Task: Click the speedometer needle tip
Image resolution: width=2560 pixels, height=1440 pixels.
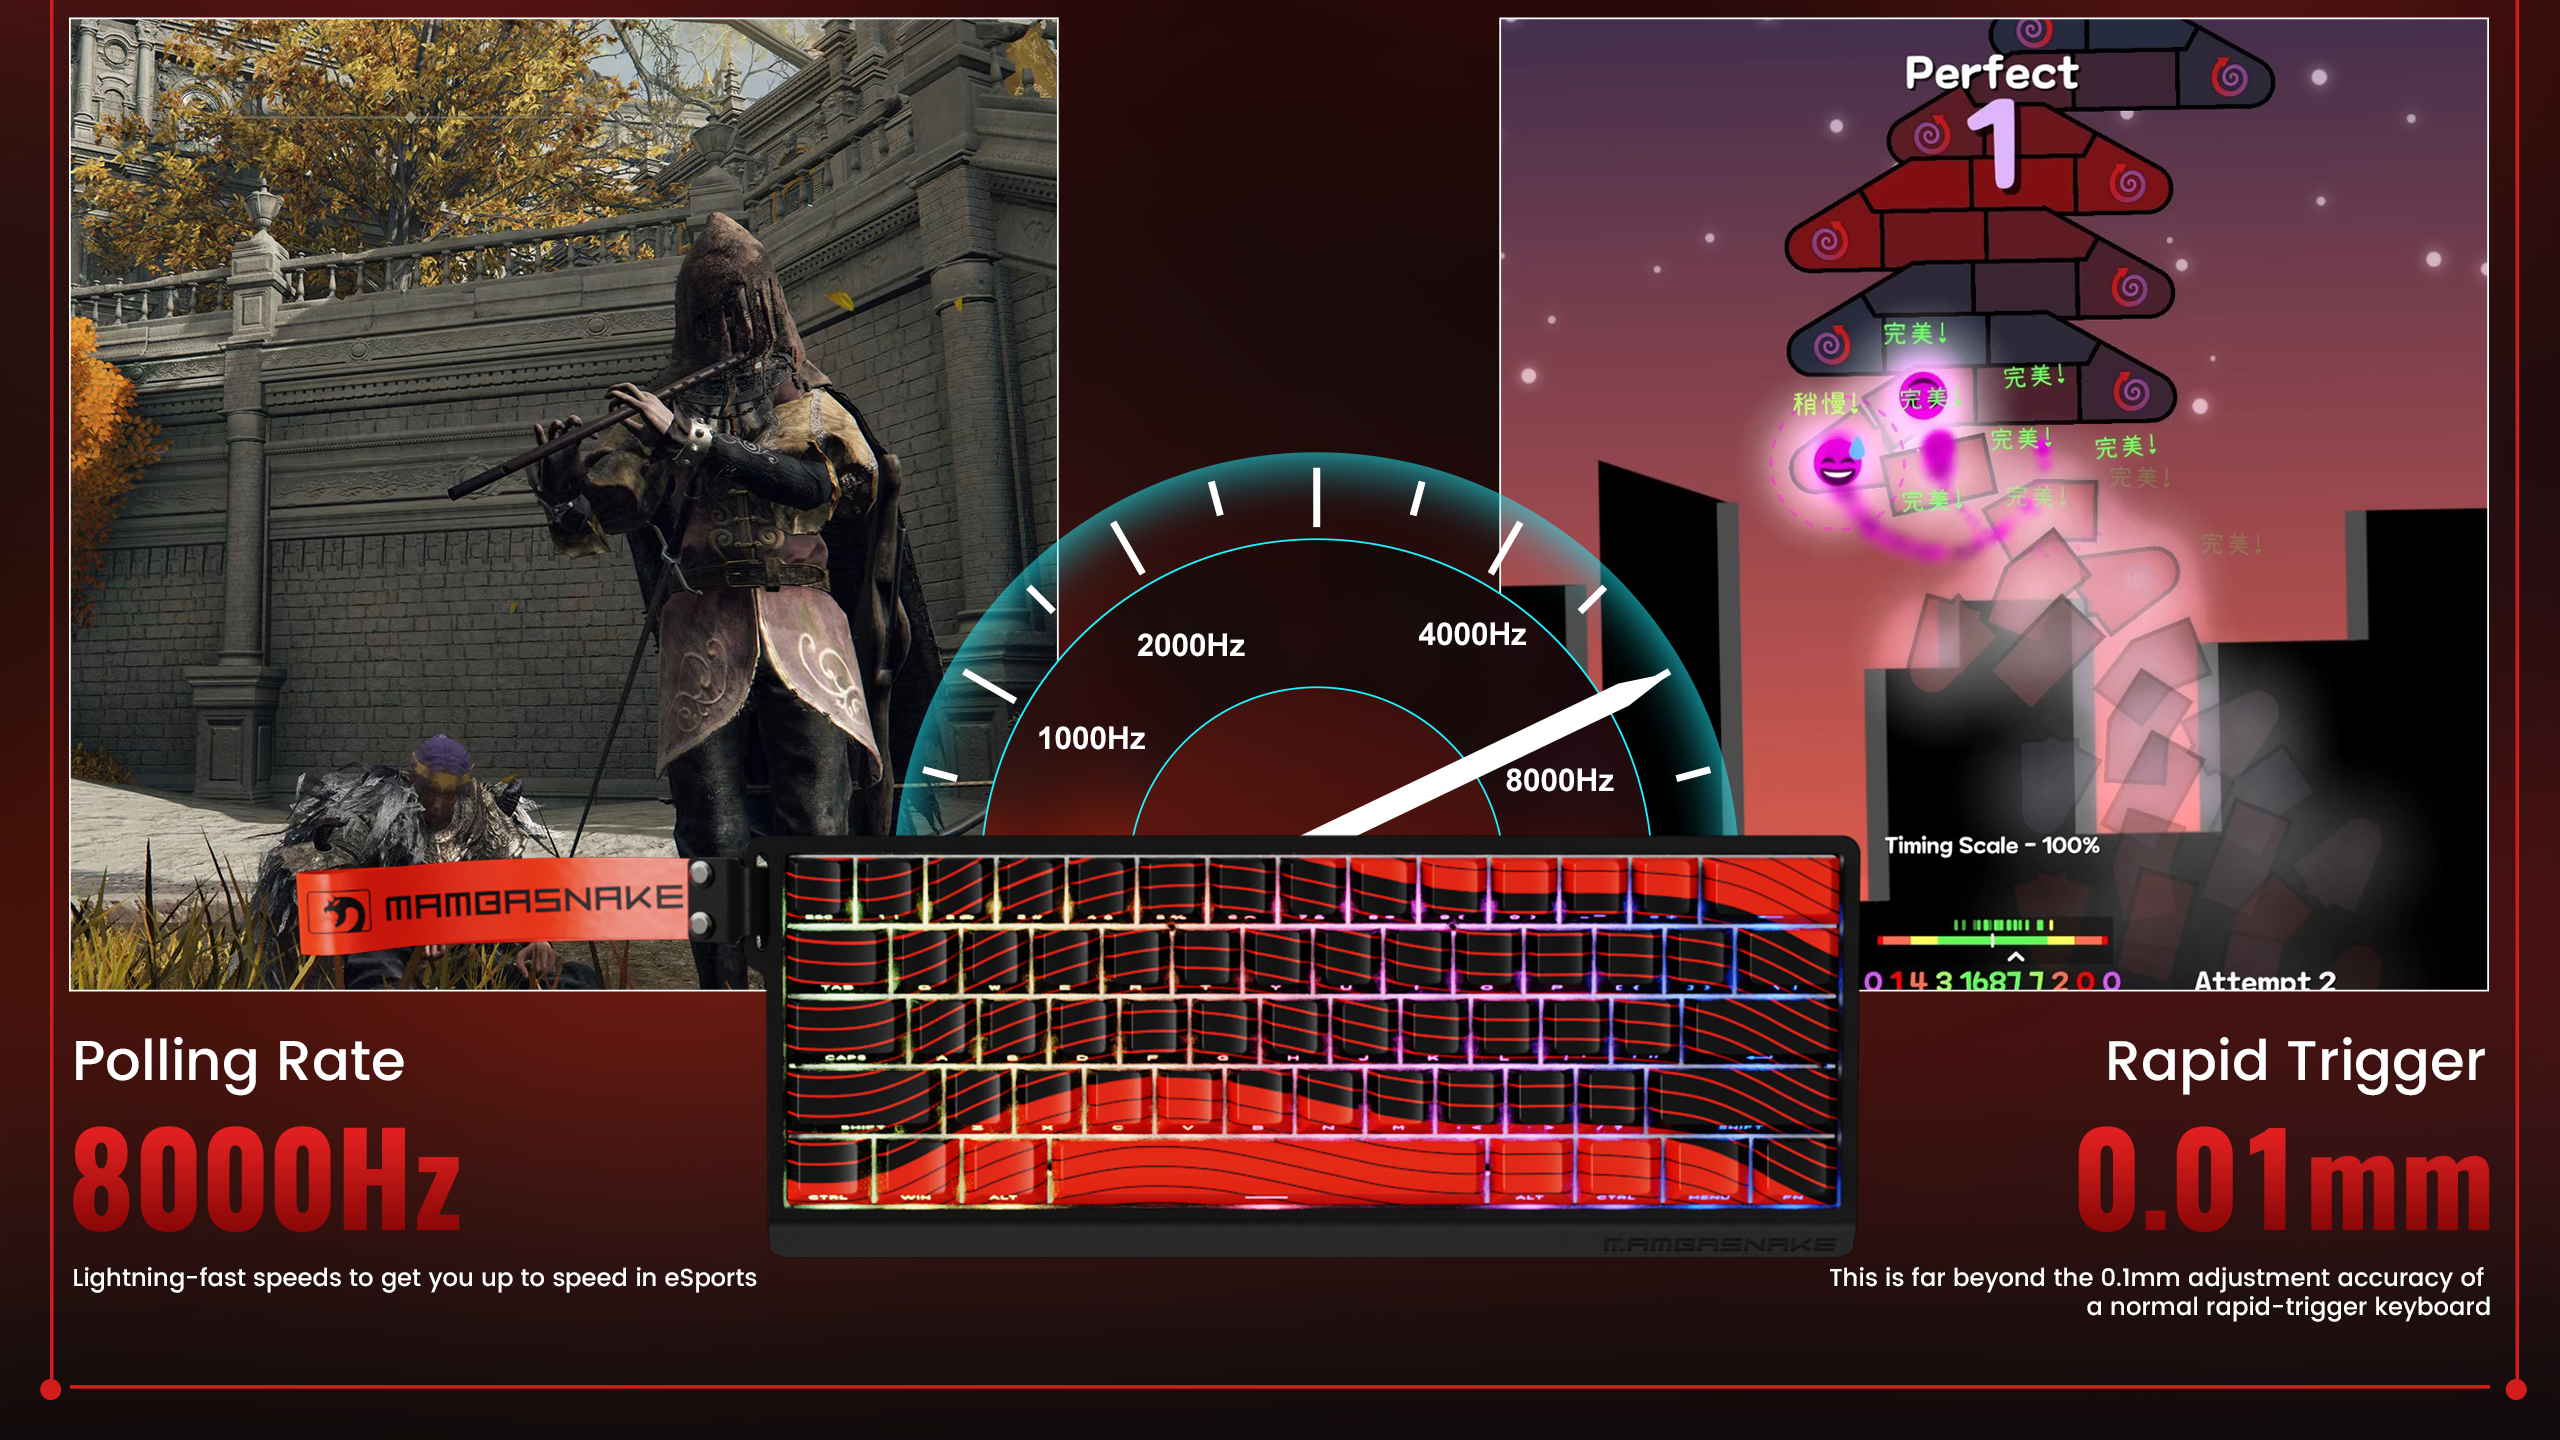Action: tap(1661, 675)
